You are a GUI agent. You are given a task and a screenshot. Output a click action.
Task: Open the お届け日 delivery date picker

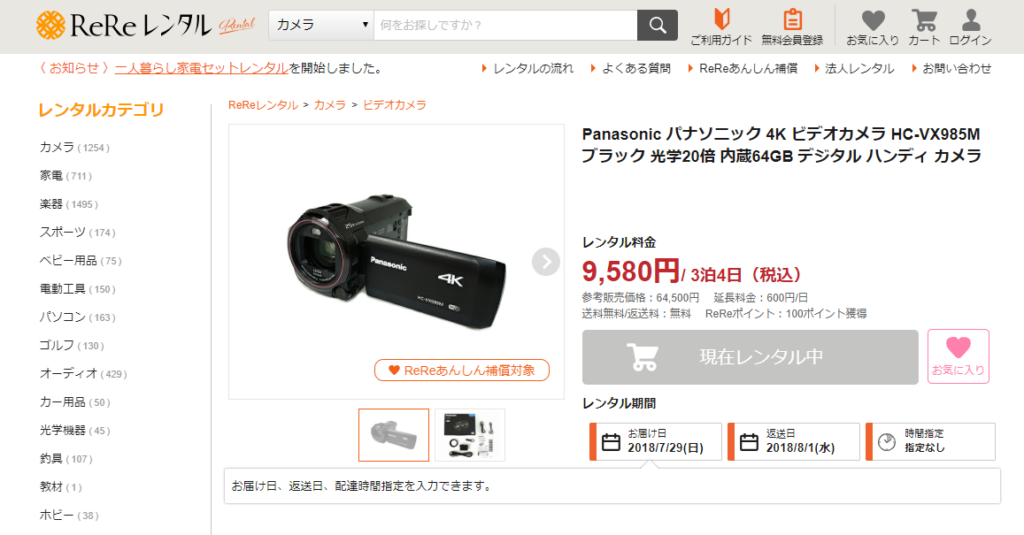point(656,442)
